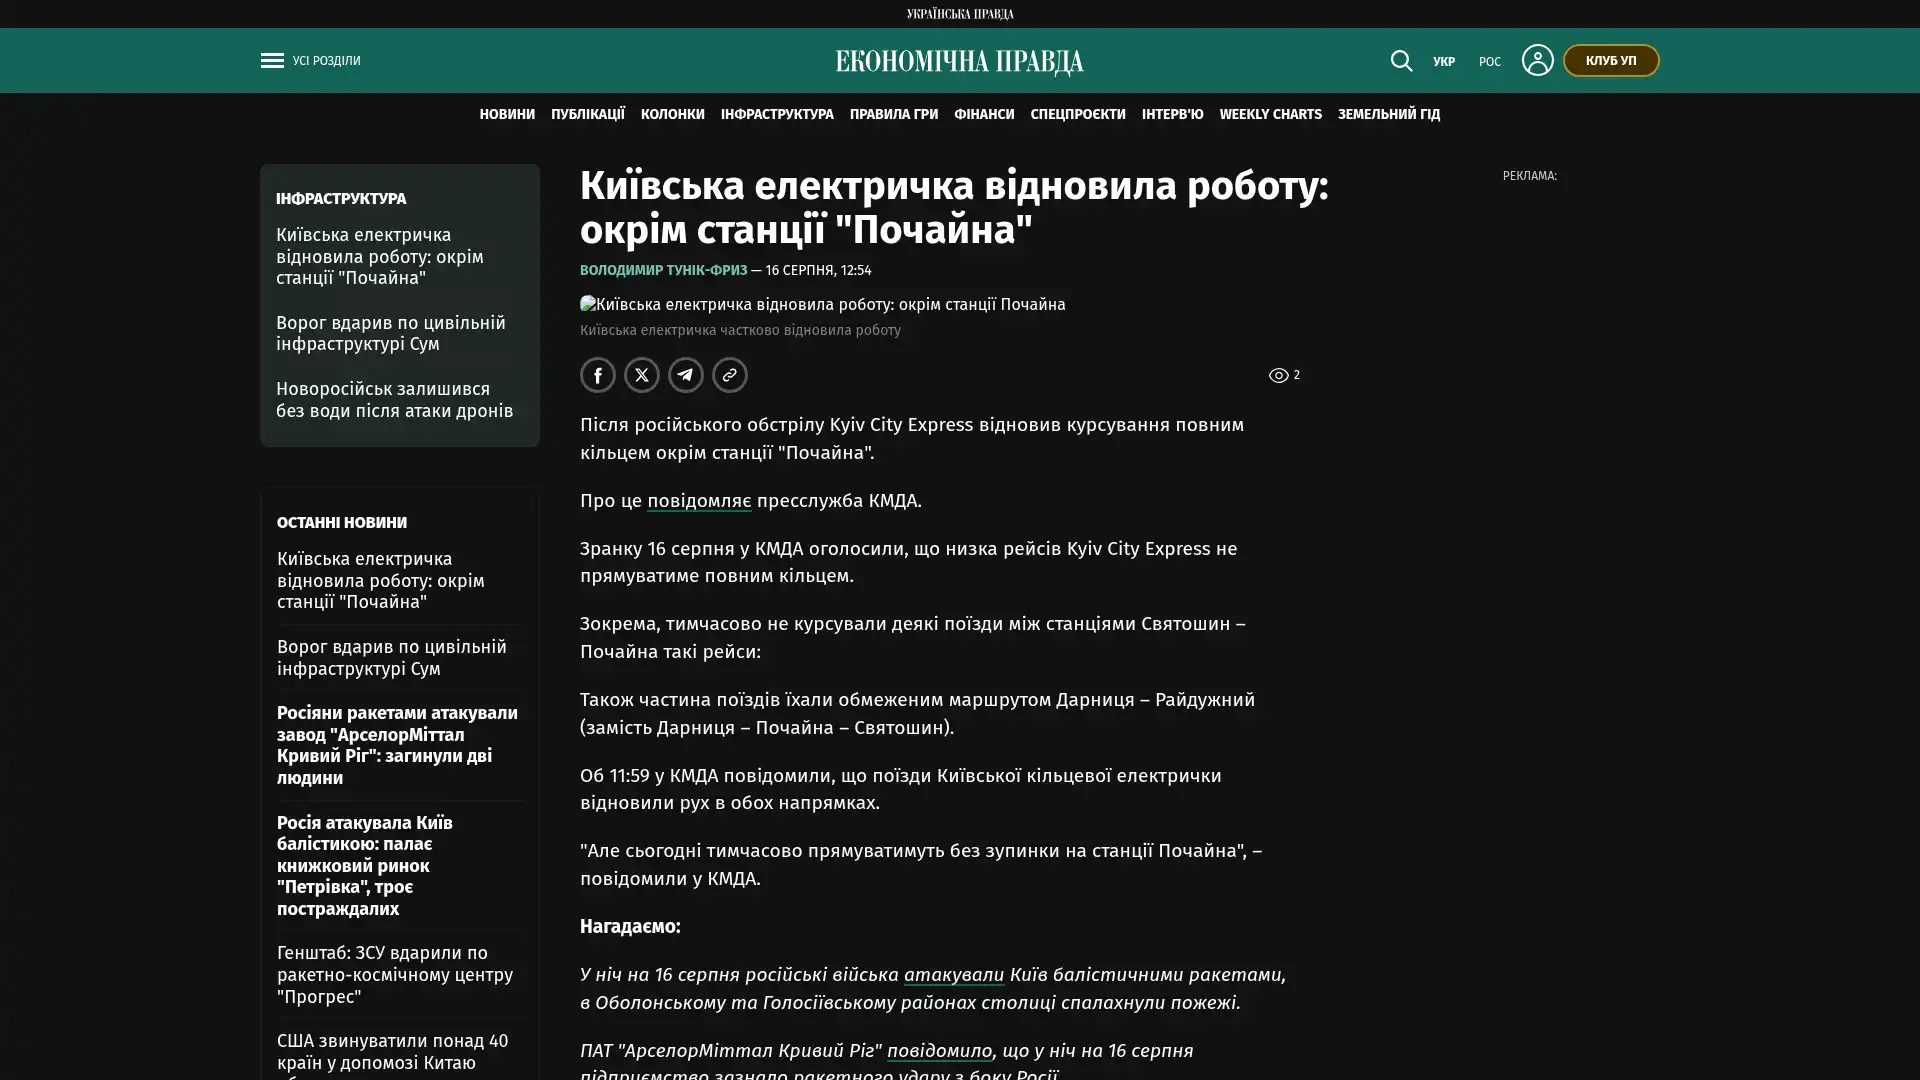Open the Спецпроєкти section

click(1078, 114)
